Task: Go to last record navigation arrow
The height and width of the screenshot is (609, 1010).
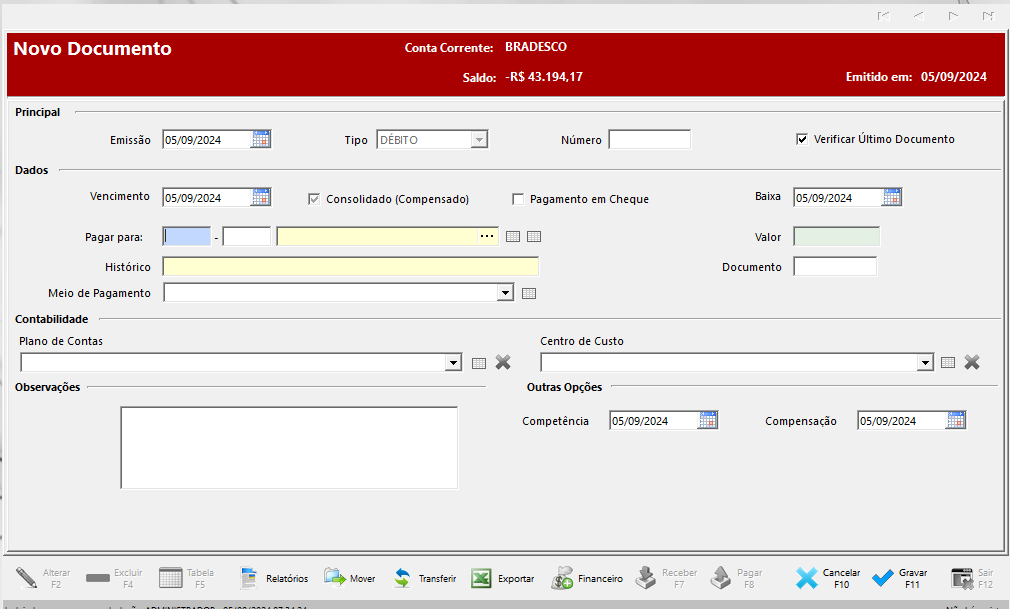Action: coord(988,15)
